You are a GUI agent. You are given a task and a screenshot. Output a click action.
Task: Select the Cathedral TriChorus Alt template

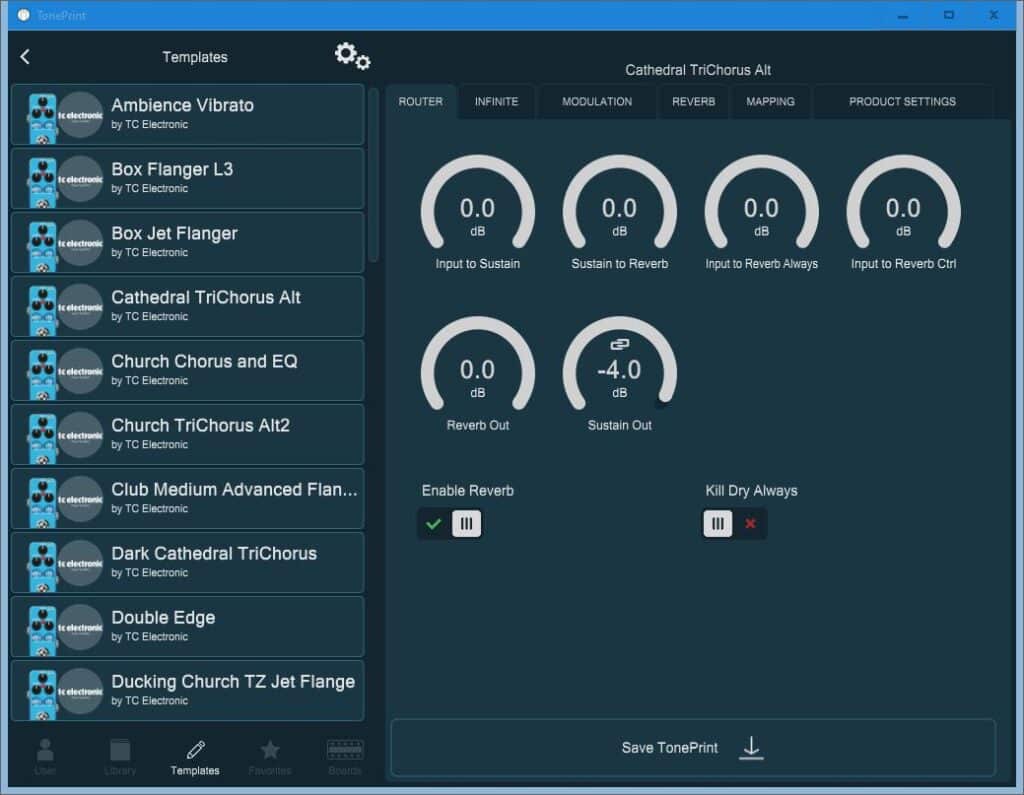tap(187, 307)
